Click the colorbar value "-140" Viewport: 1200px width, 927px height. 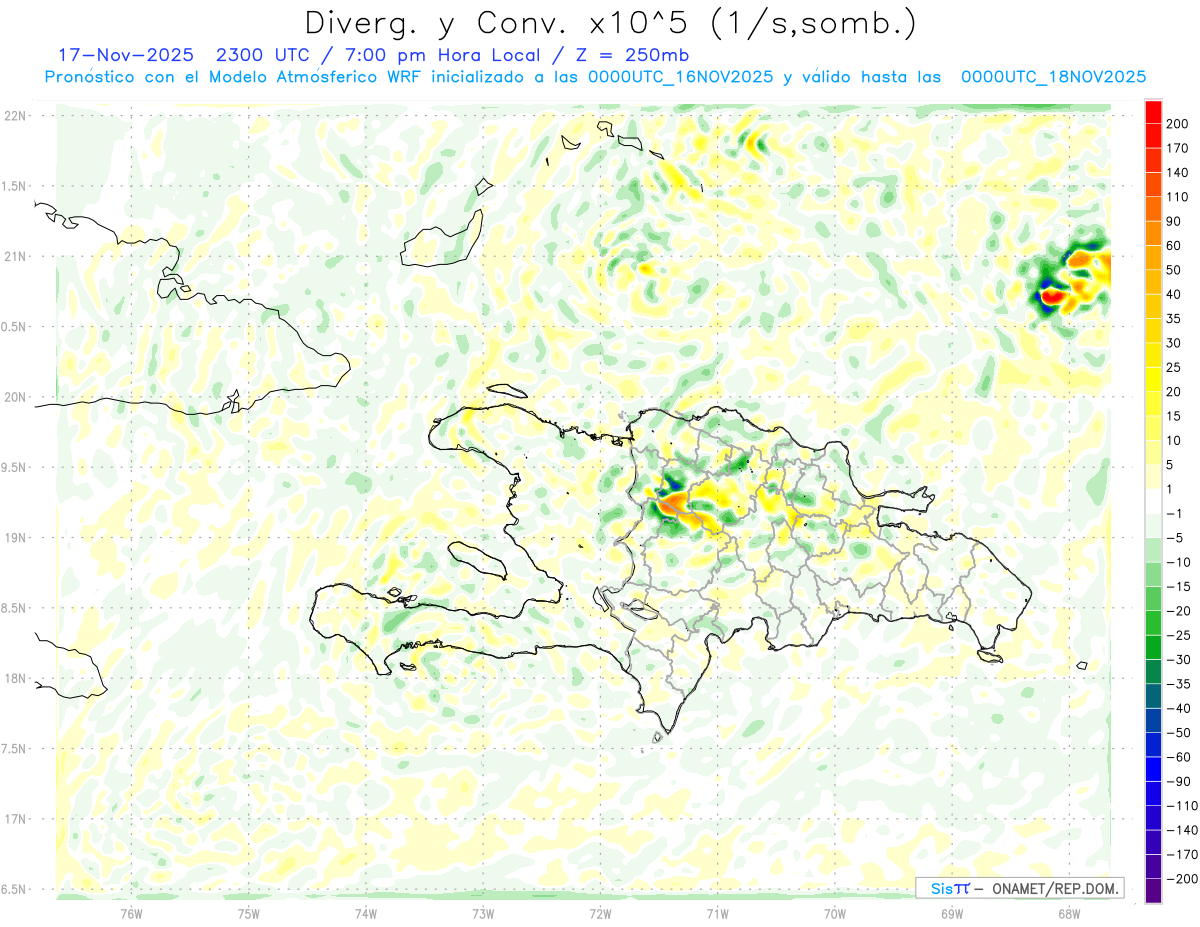click(1180, 830)
